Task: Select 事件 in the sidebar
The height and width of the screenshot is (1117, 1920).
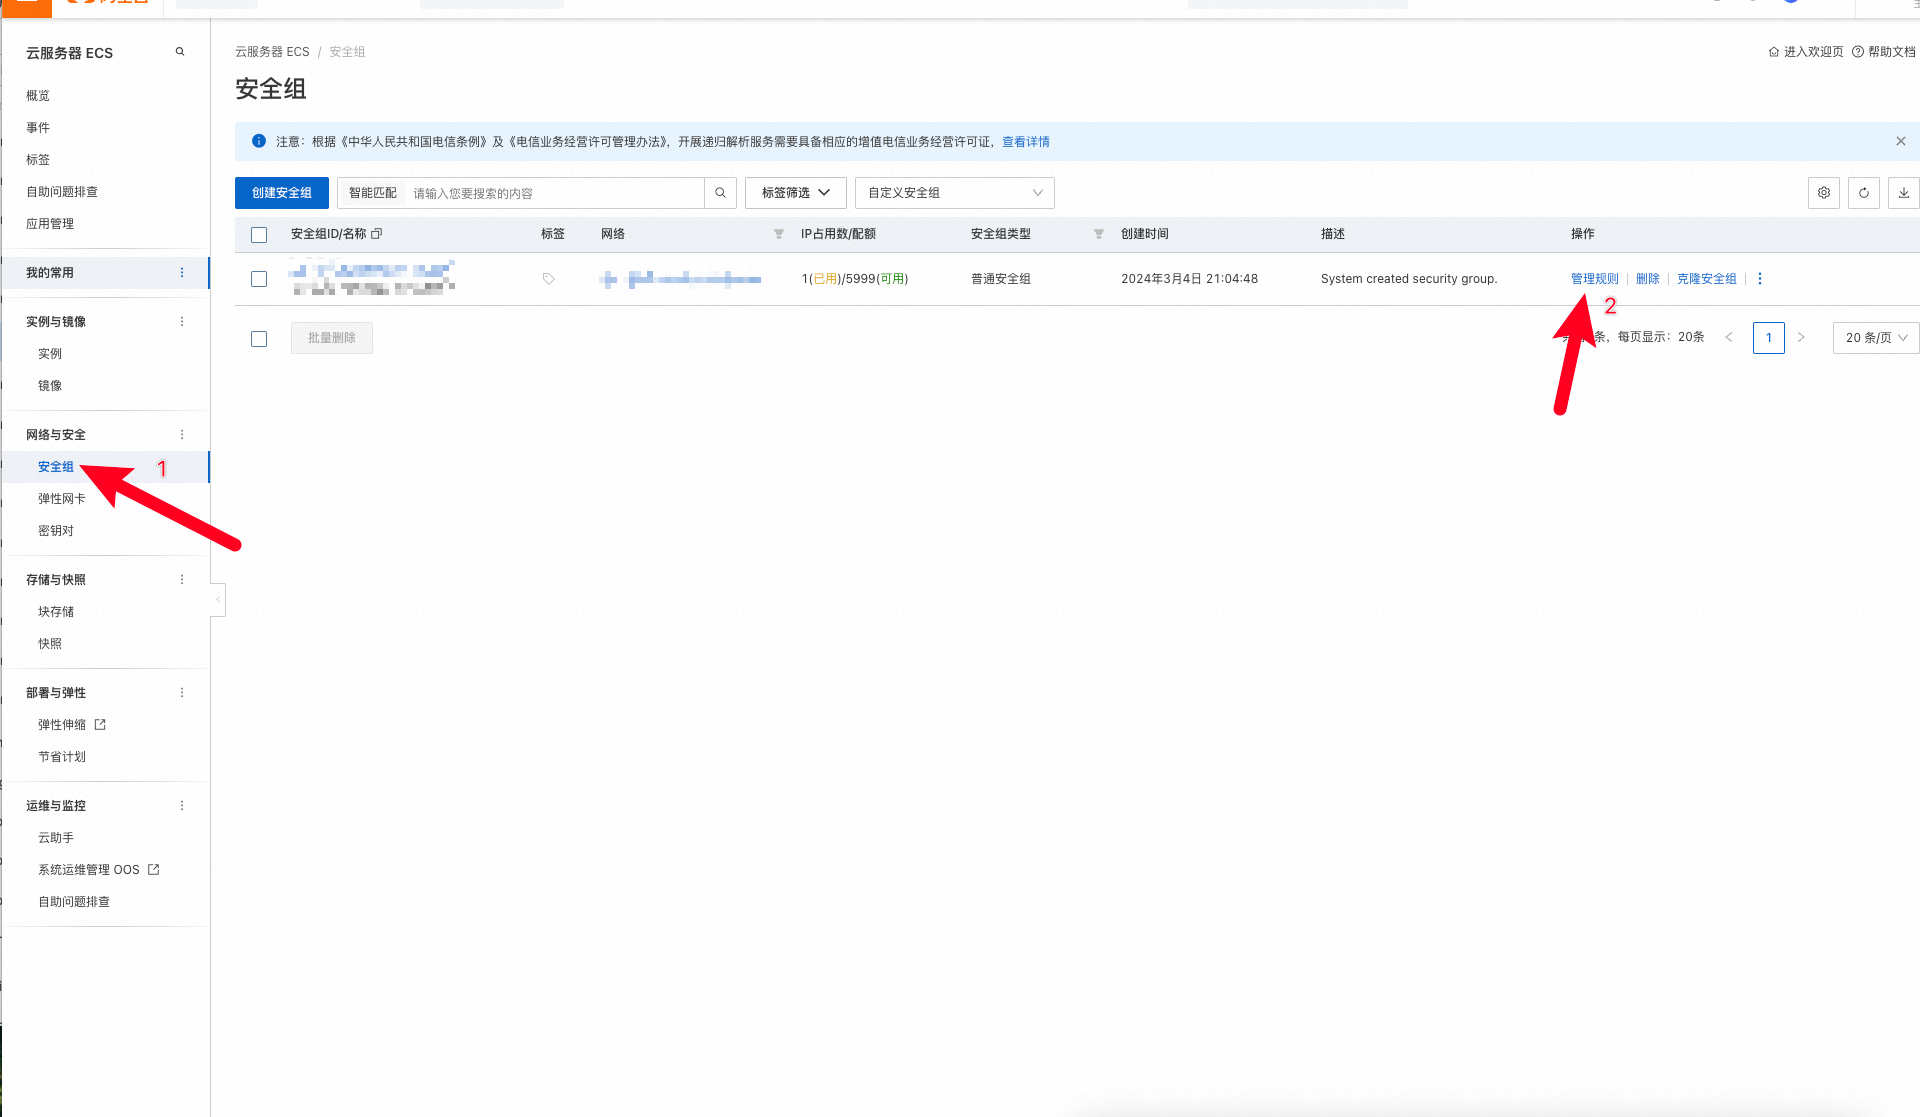Action: click(x=38, y=128)
